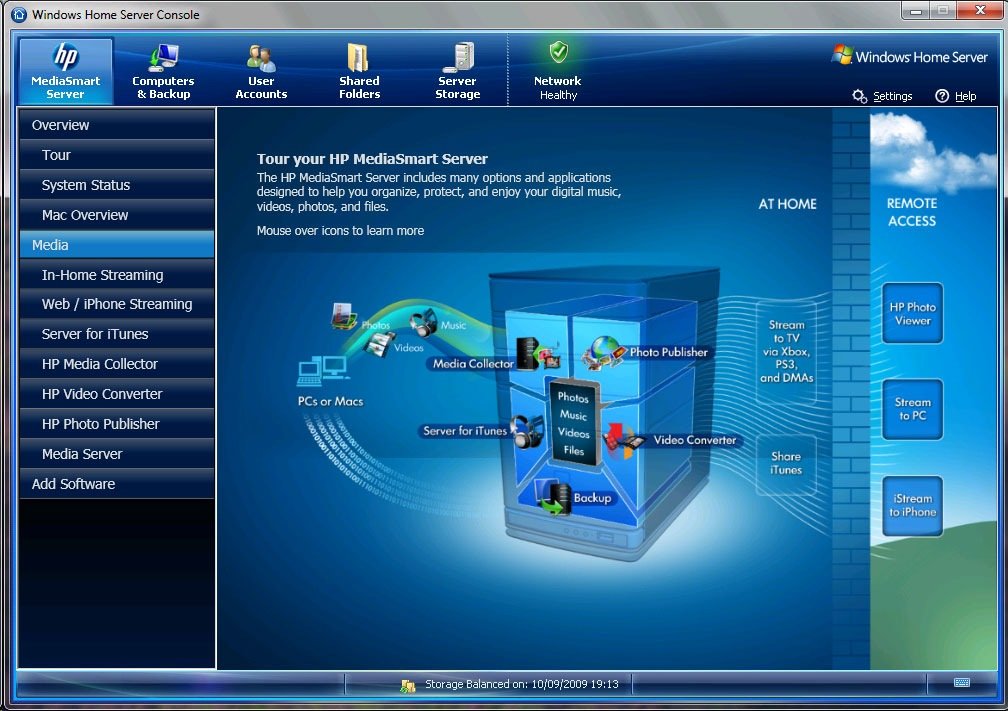Click the Windows Home Server logo
Image resolution: width=1008 pixels, height=711 pixels.
pos(910,57)
